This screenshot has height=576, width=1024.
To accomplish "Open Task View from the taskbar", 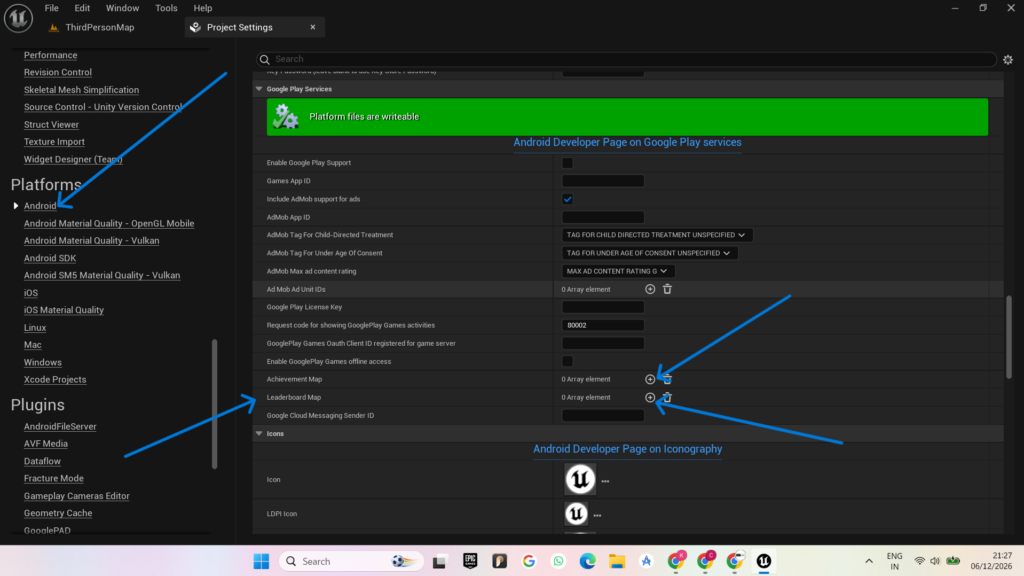I will click(x=440, y=561).
